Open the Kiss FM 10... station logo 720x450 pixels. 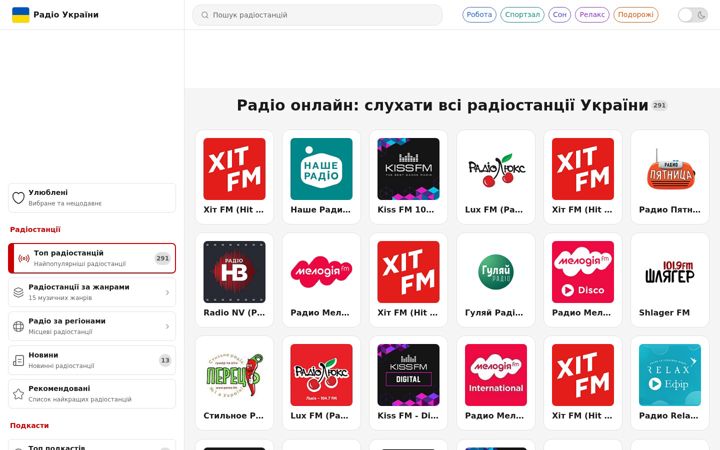point(408,169)
